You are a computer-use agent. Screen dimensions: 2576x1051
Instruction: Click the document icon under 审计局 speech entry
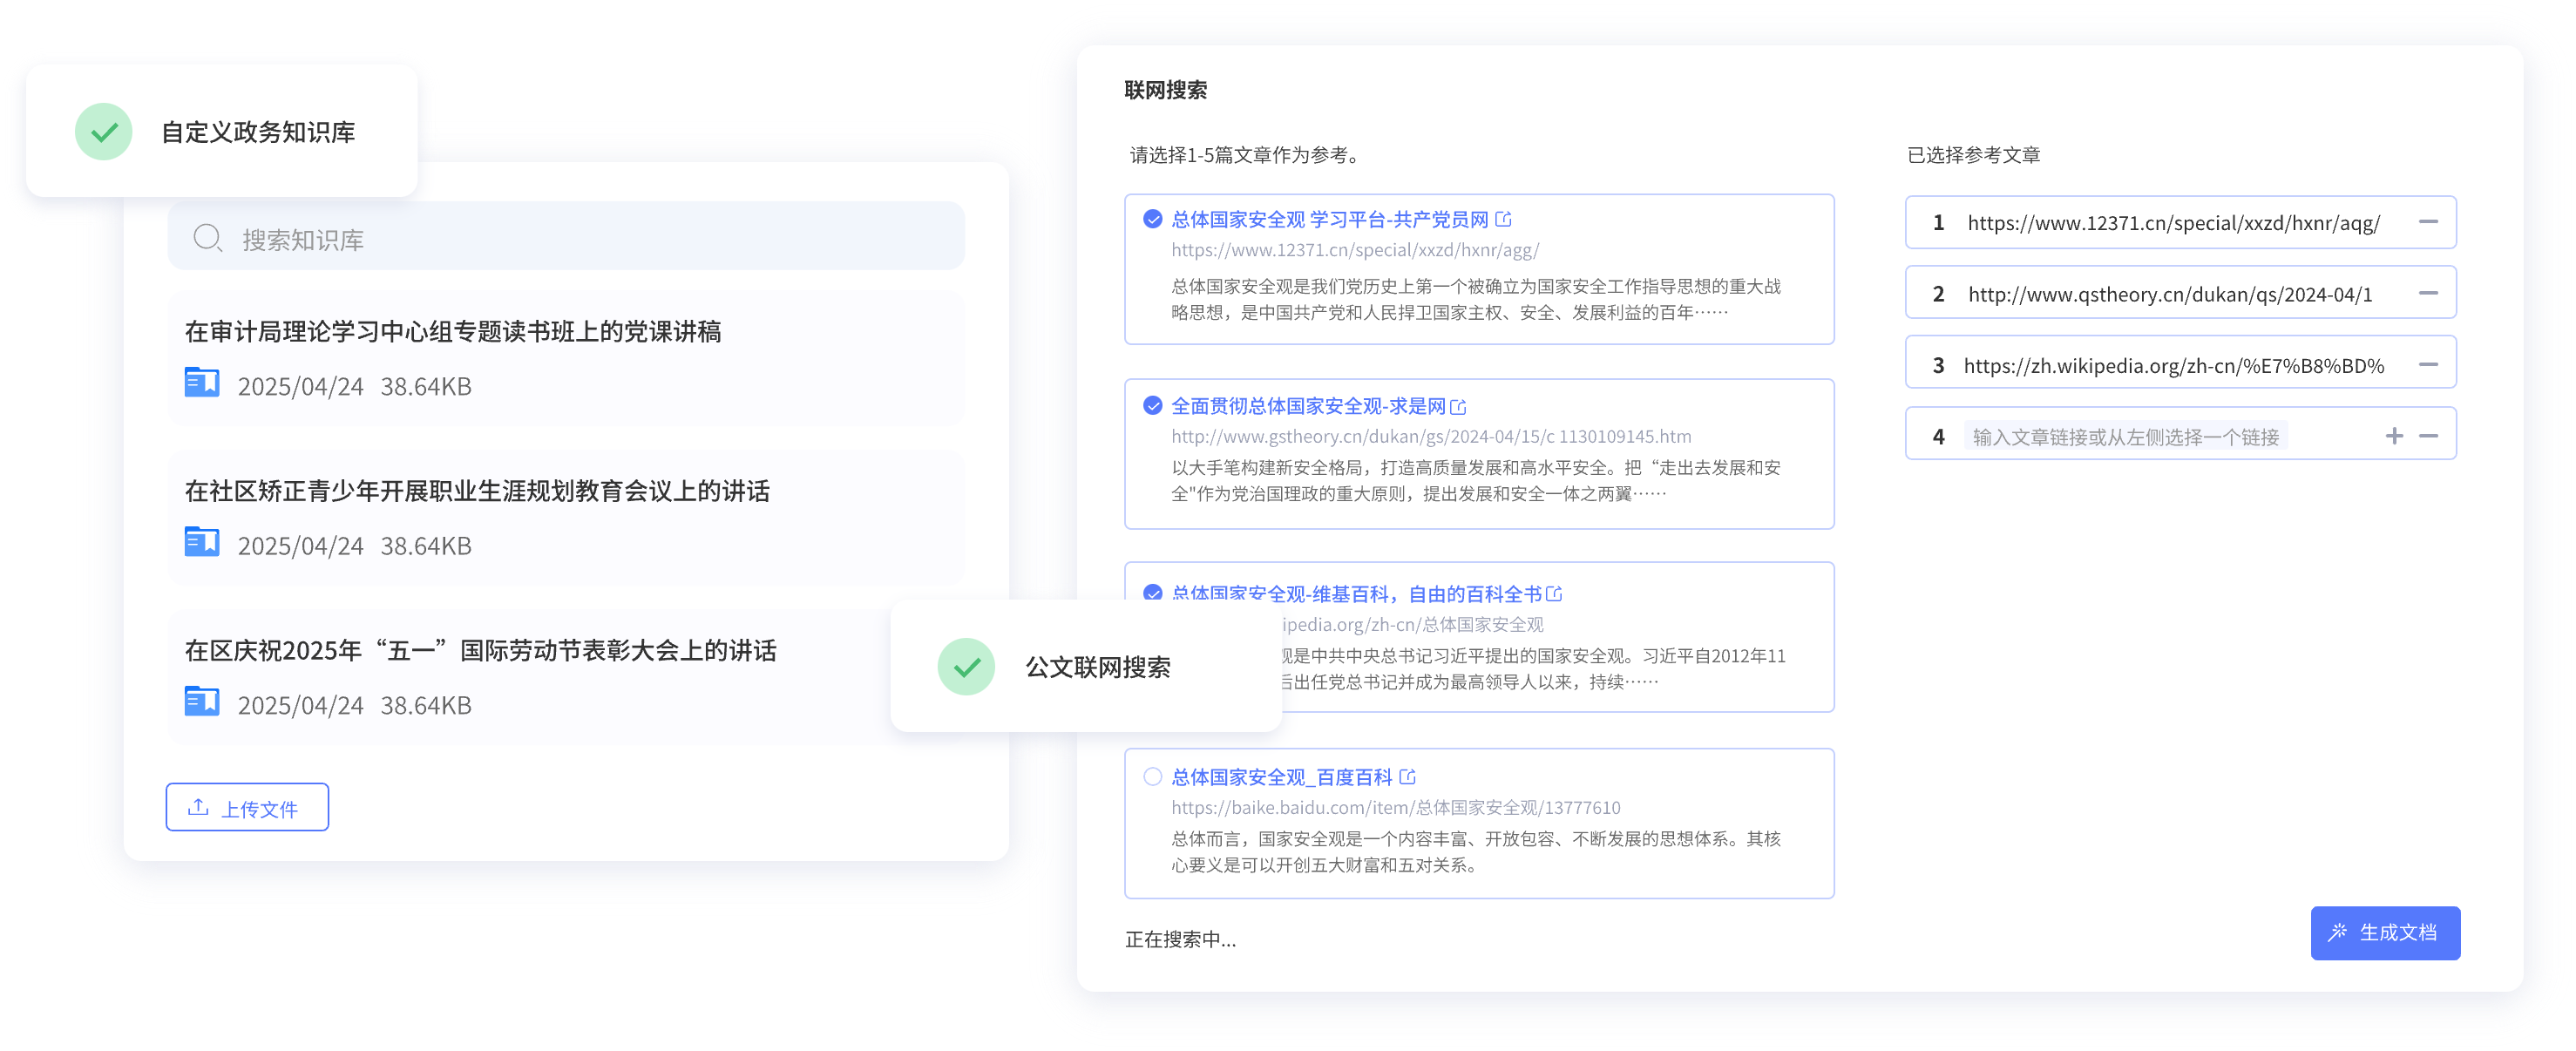pos(202,382)
